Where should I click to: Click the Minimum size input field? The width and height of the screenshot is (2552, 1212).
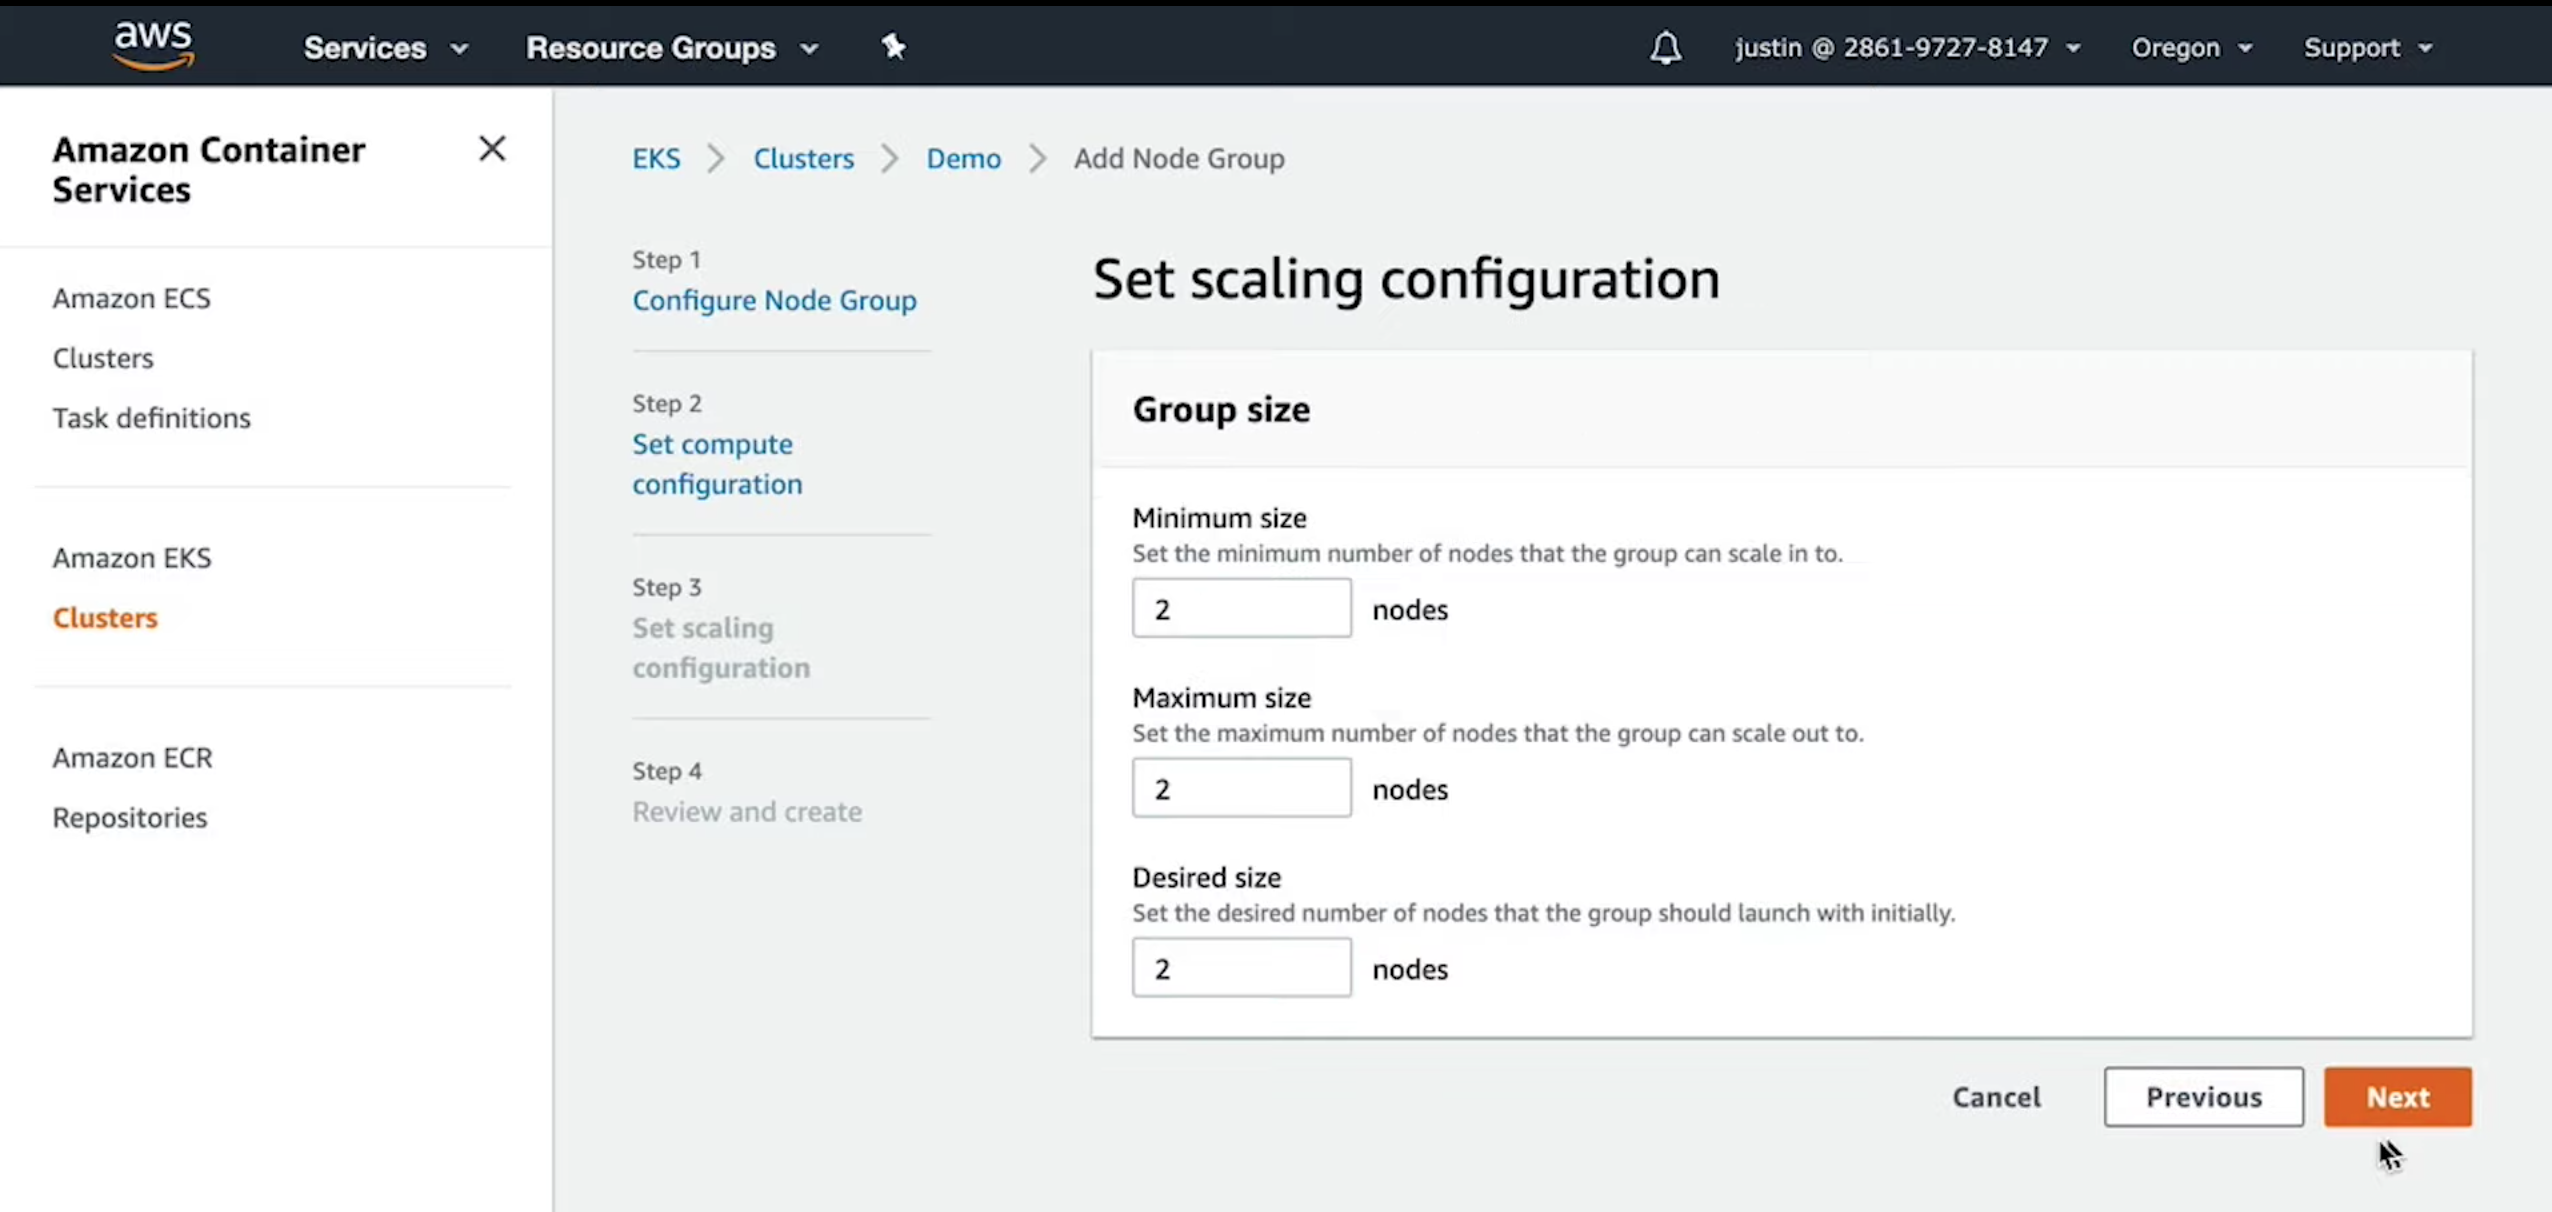(x=1241, y=608)
